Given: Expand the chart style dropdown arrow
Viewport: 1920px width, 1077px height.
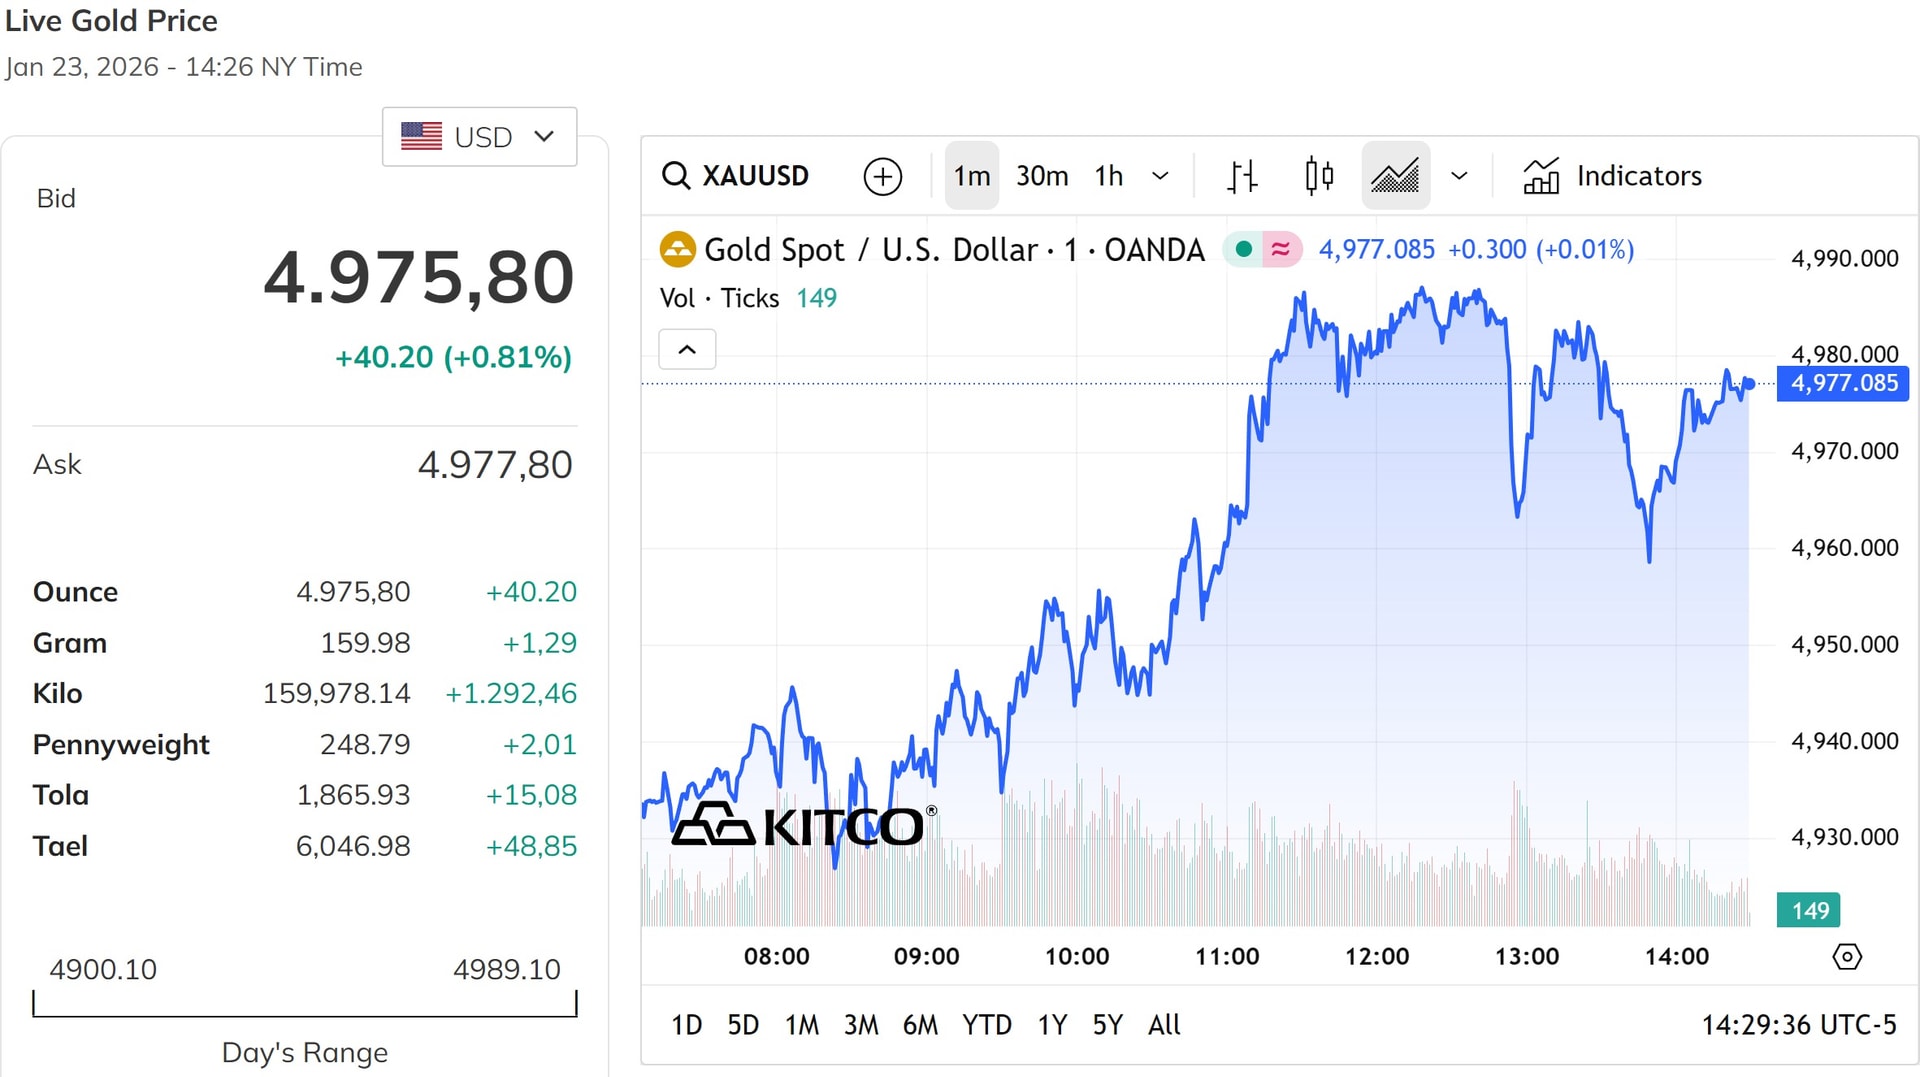Looking at the screenshot, I should coord(1459,176).
